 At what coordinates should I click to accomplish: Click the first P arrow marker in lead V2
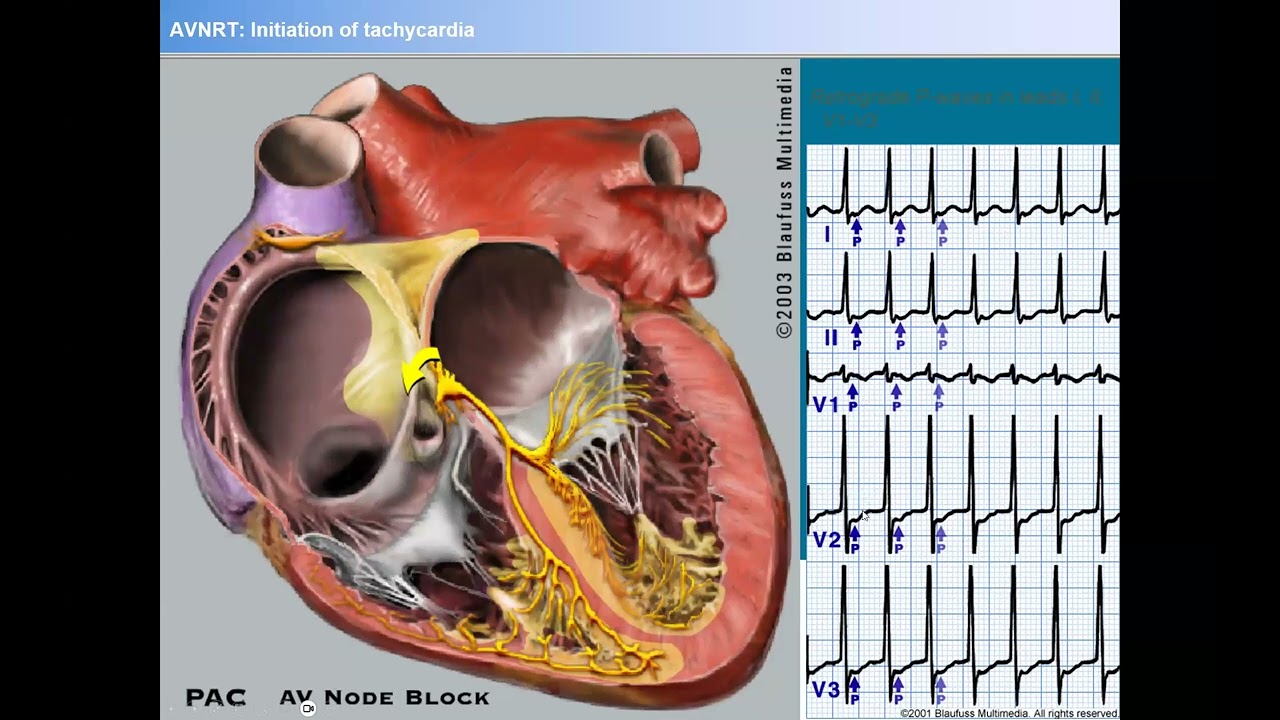click(855, 538)
